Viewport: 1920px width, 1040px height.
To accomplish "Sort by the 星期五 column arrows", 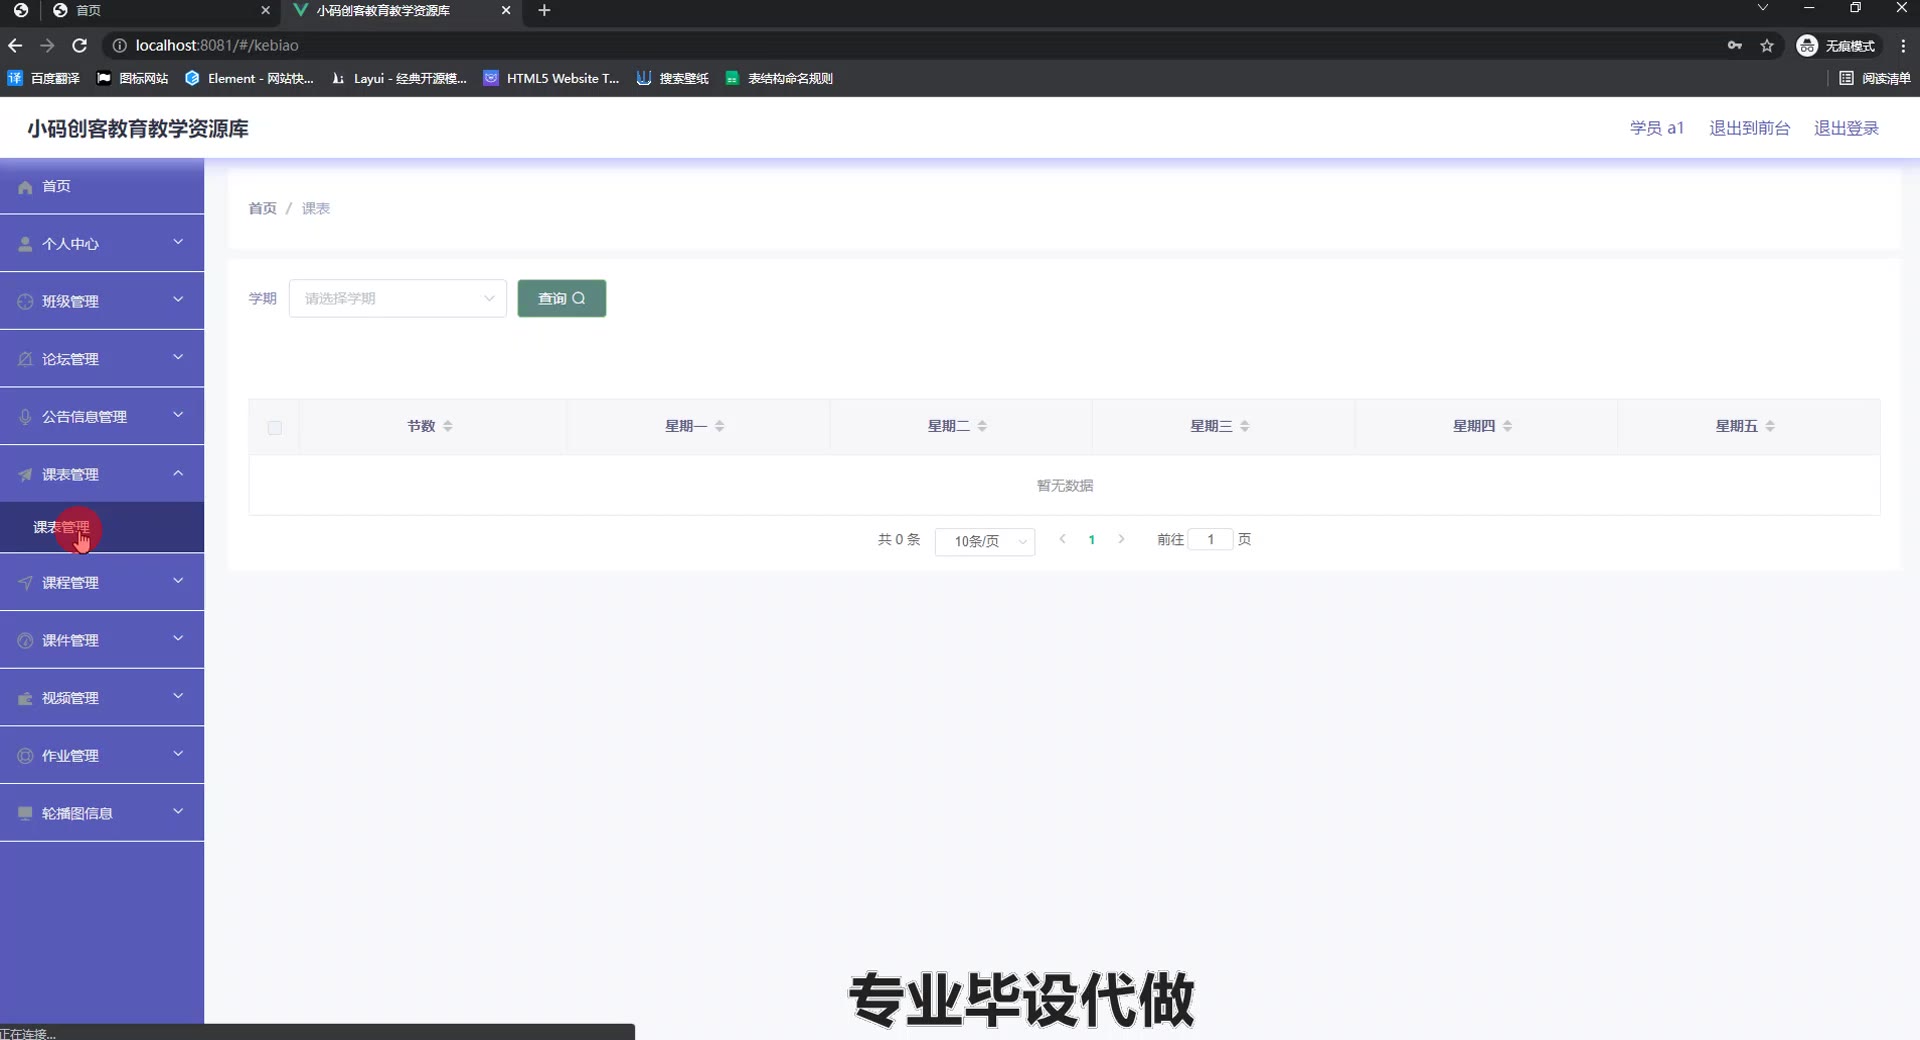I will coord(1770,426).
